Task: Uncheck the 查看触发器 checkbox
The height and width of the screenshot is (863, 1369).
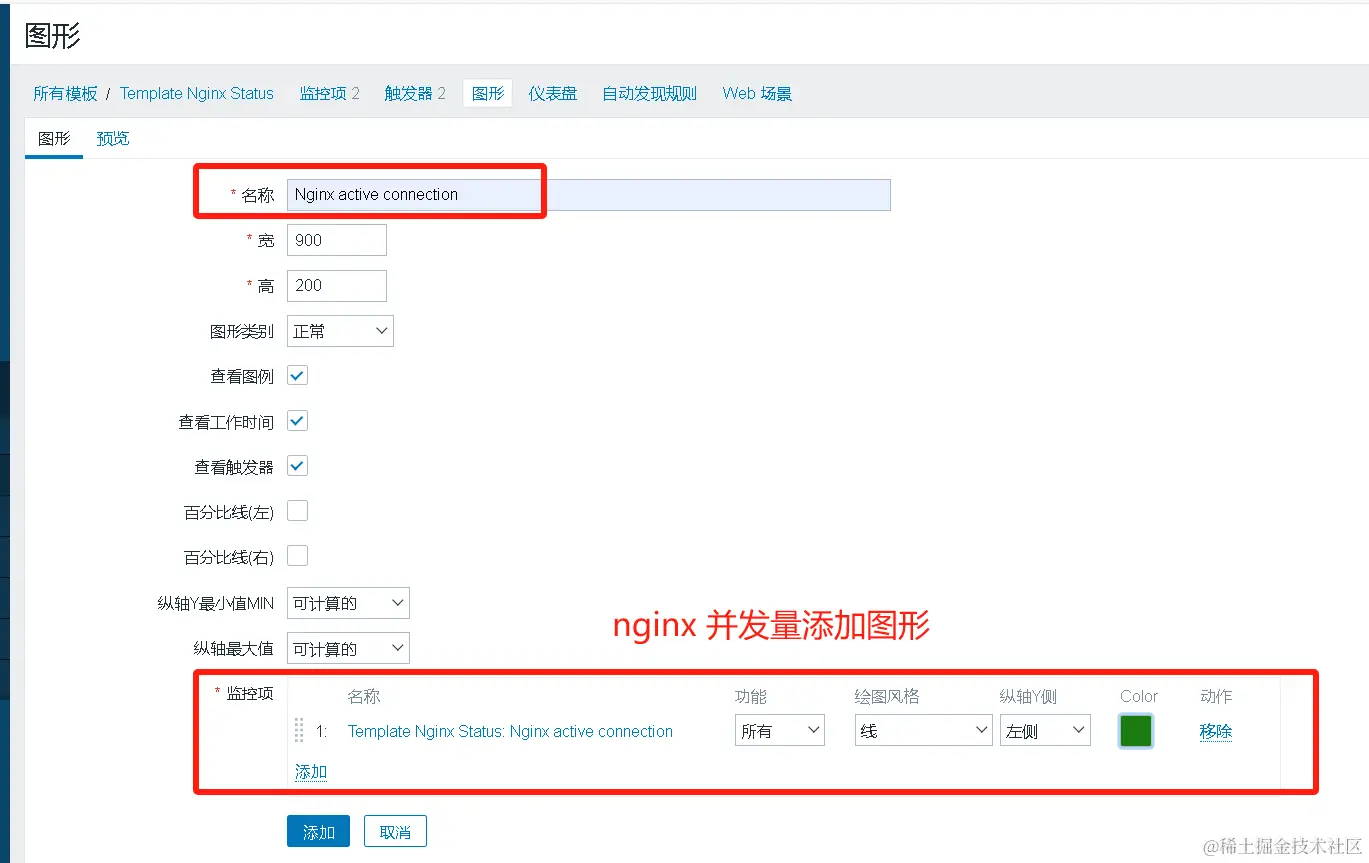Action: (x=298, y=466)
